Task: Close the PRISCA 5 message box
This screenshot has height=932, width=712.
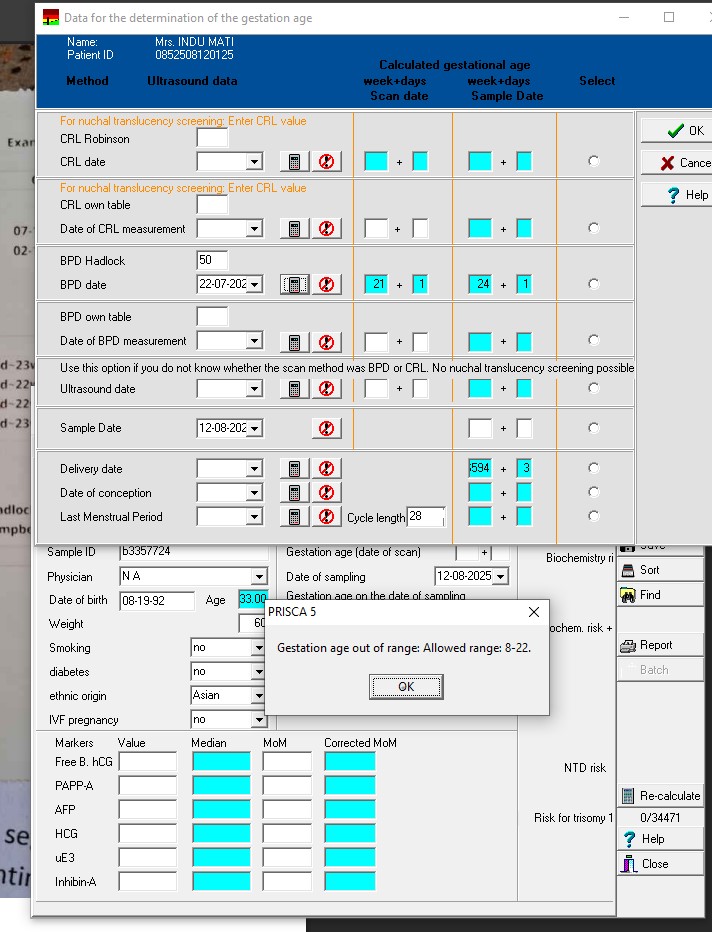Action: tap(533, 612)
